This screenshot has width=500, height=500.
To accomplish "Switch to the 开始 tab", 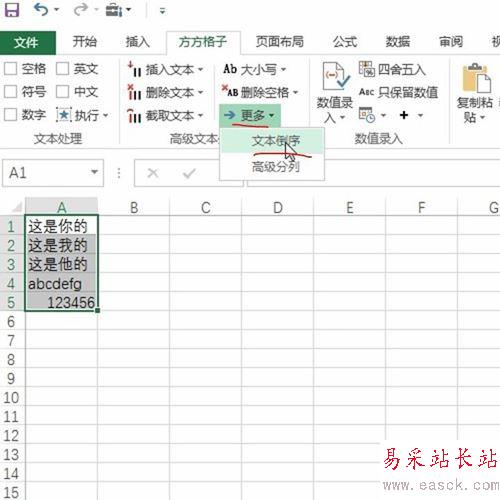I will tap(85, 42).
